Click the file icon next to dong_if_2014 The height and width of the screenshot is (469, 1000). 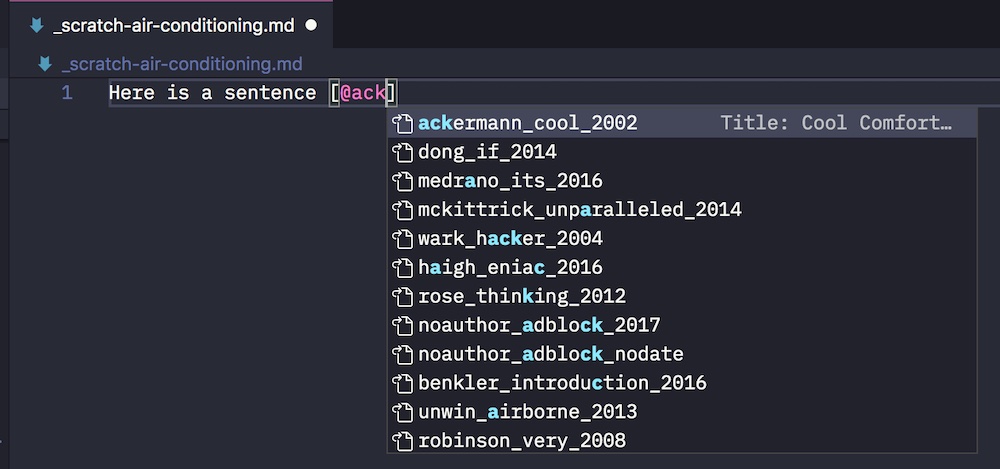(x=402, y=152)
